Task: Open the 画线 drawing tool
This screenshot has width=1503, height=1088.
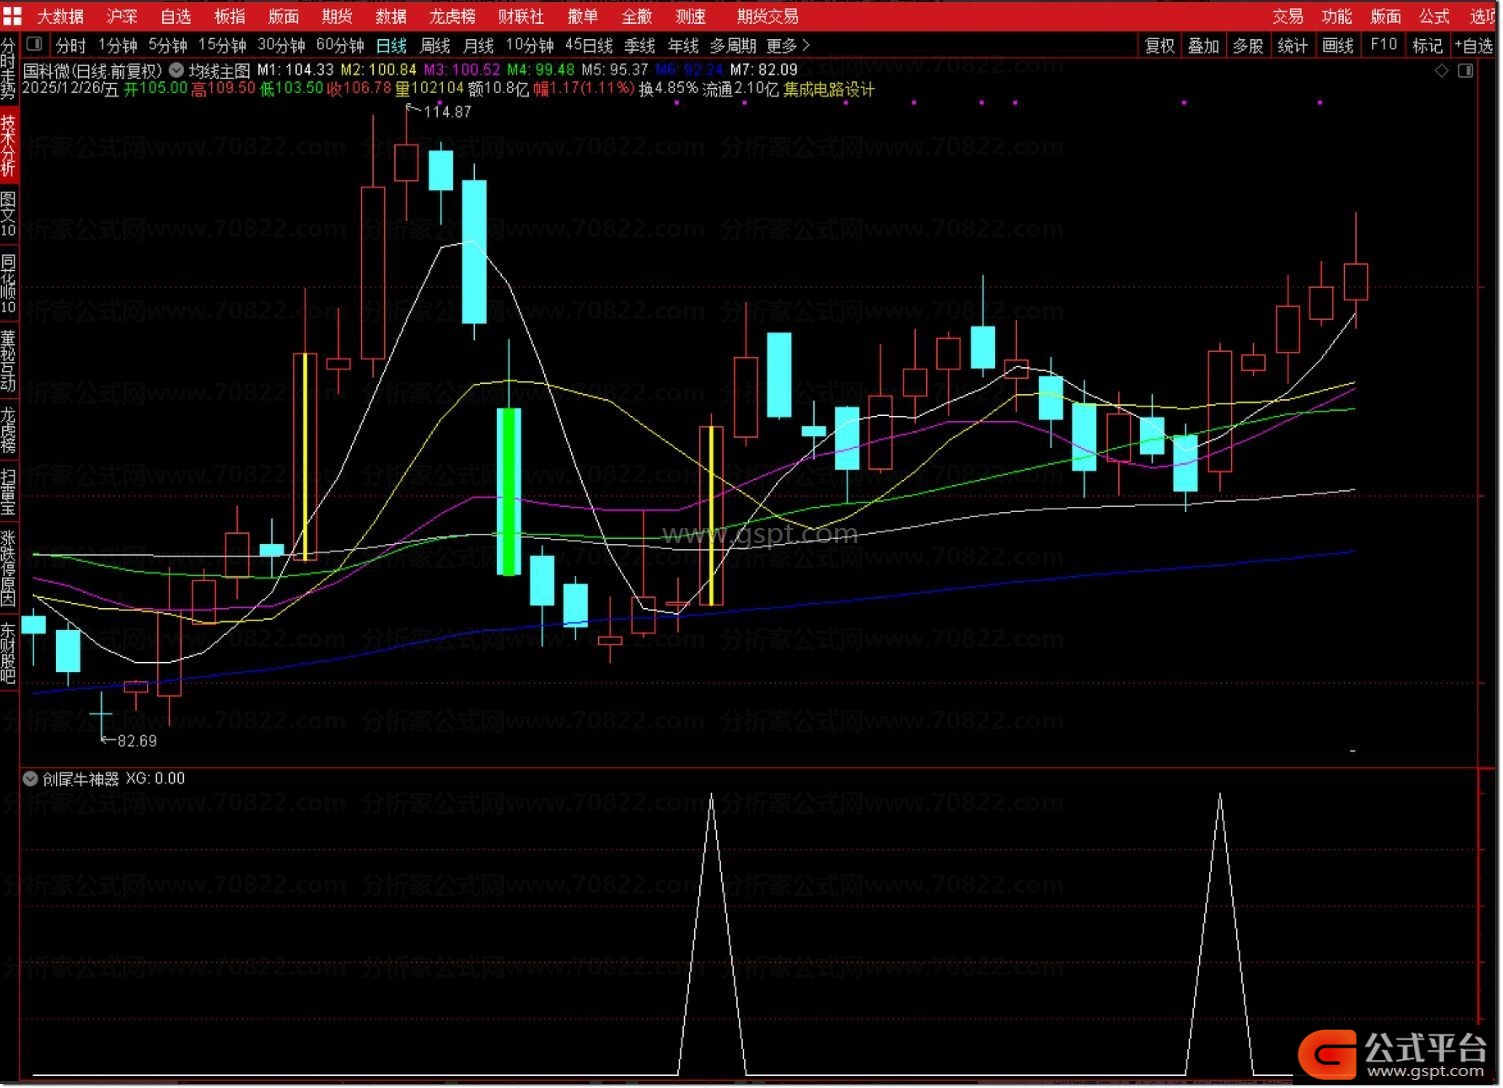Action: point(1338,46)
